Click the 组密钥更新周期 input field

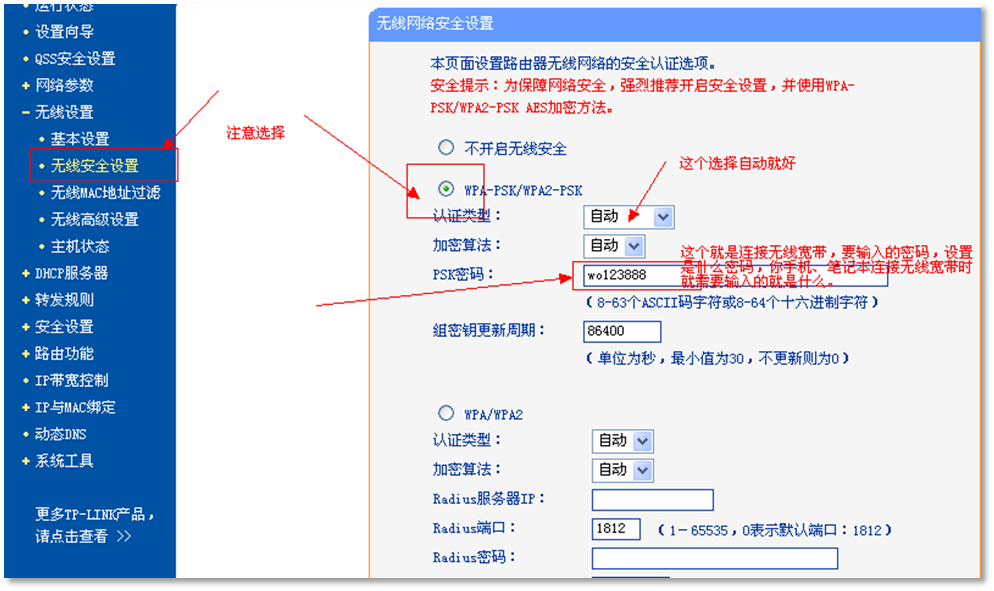(621, 331)
